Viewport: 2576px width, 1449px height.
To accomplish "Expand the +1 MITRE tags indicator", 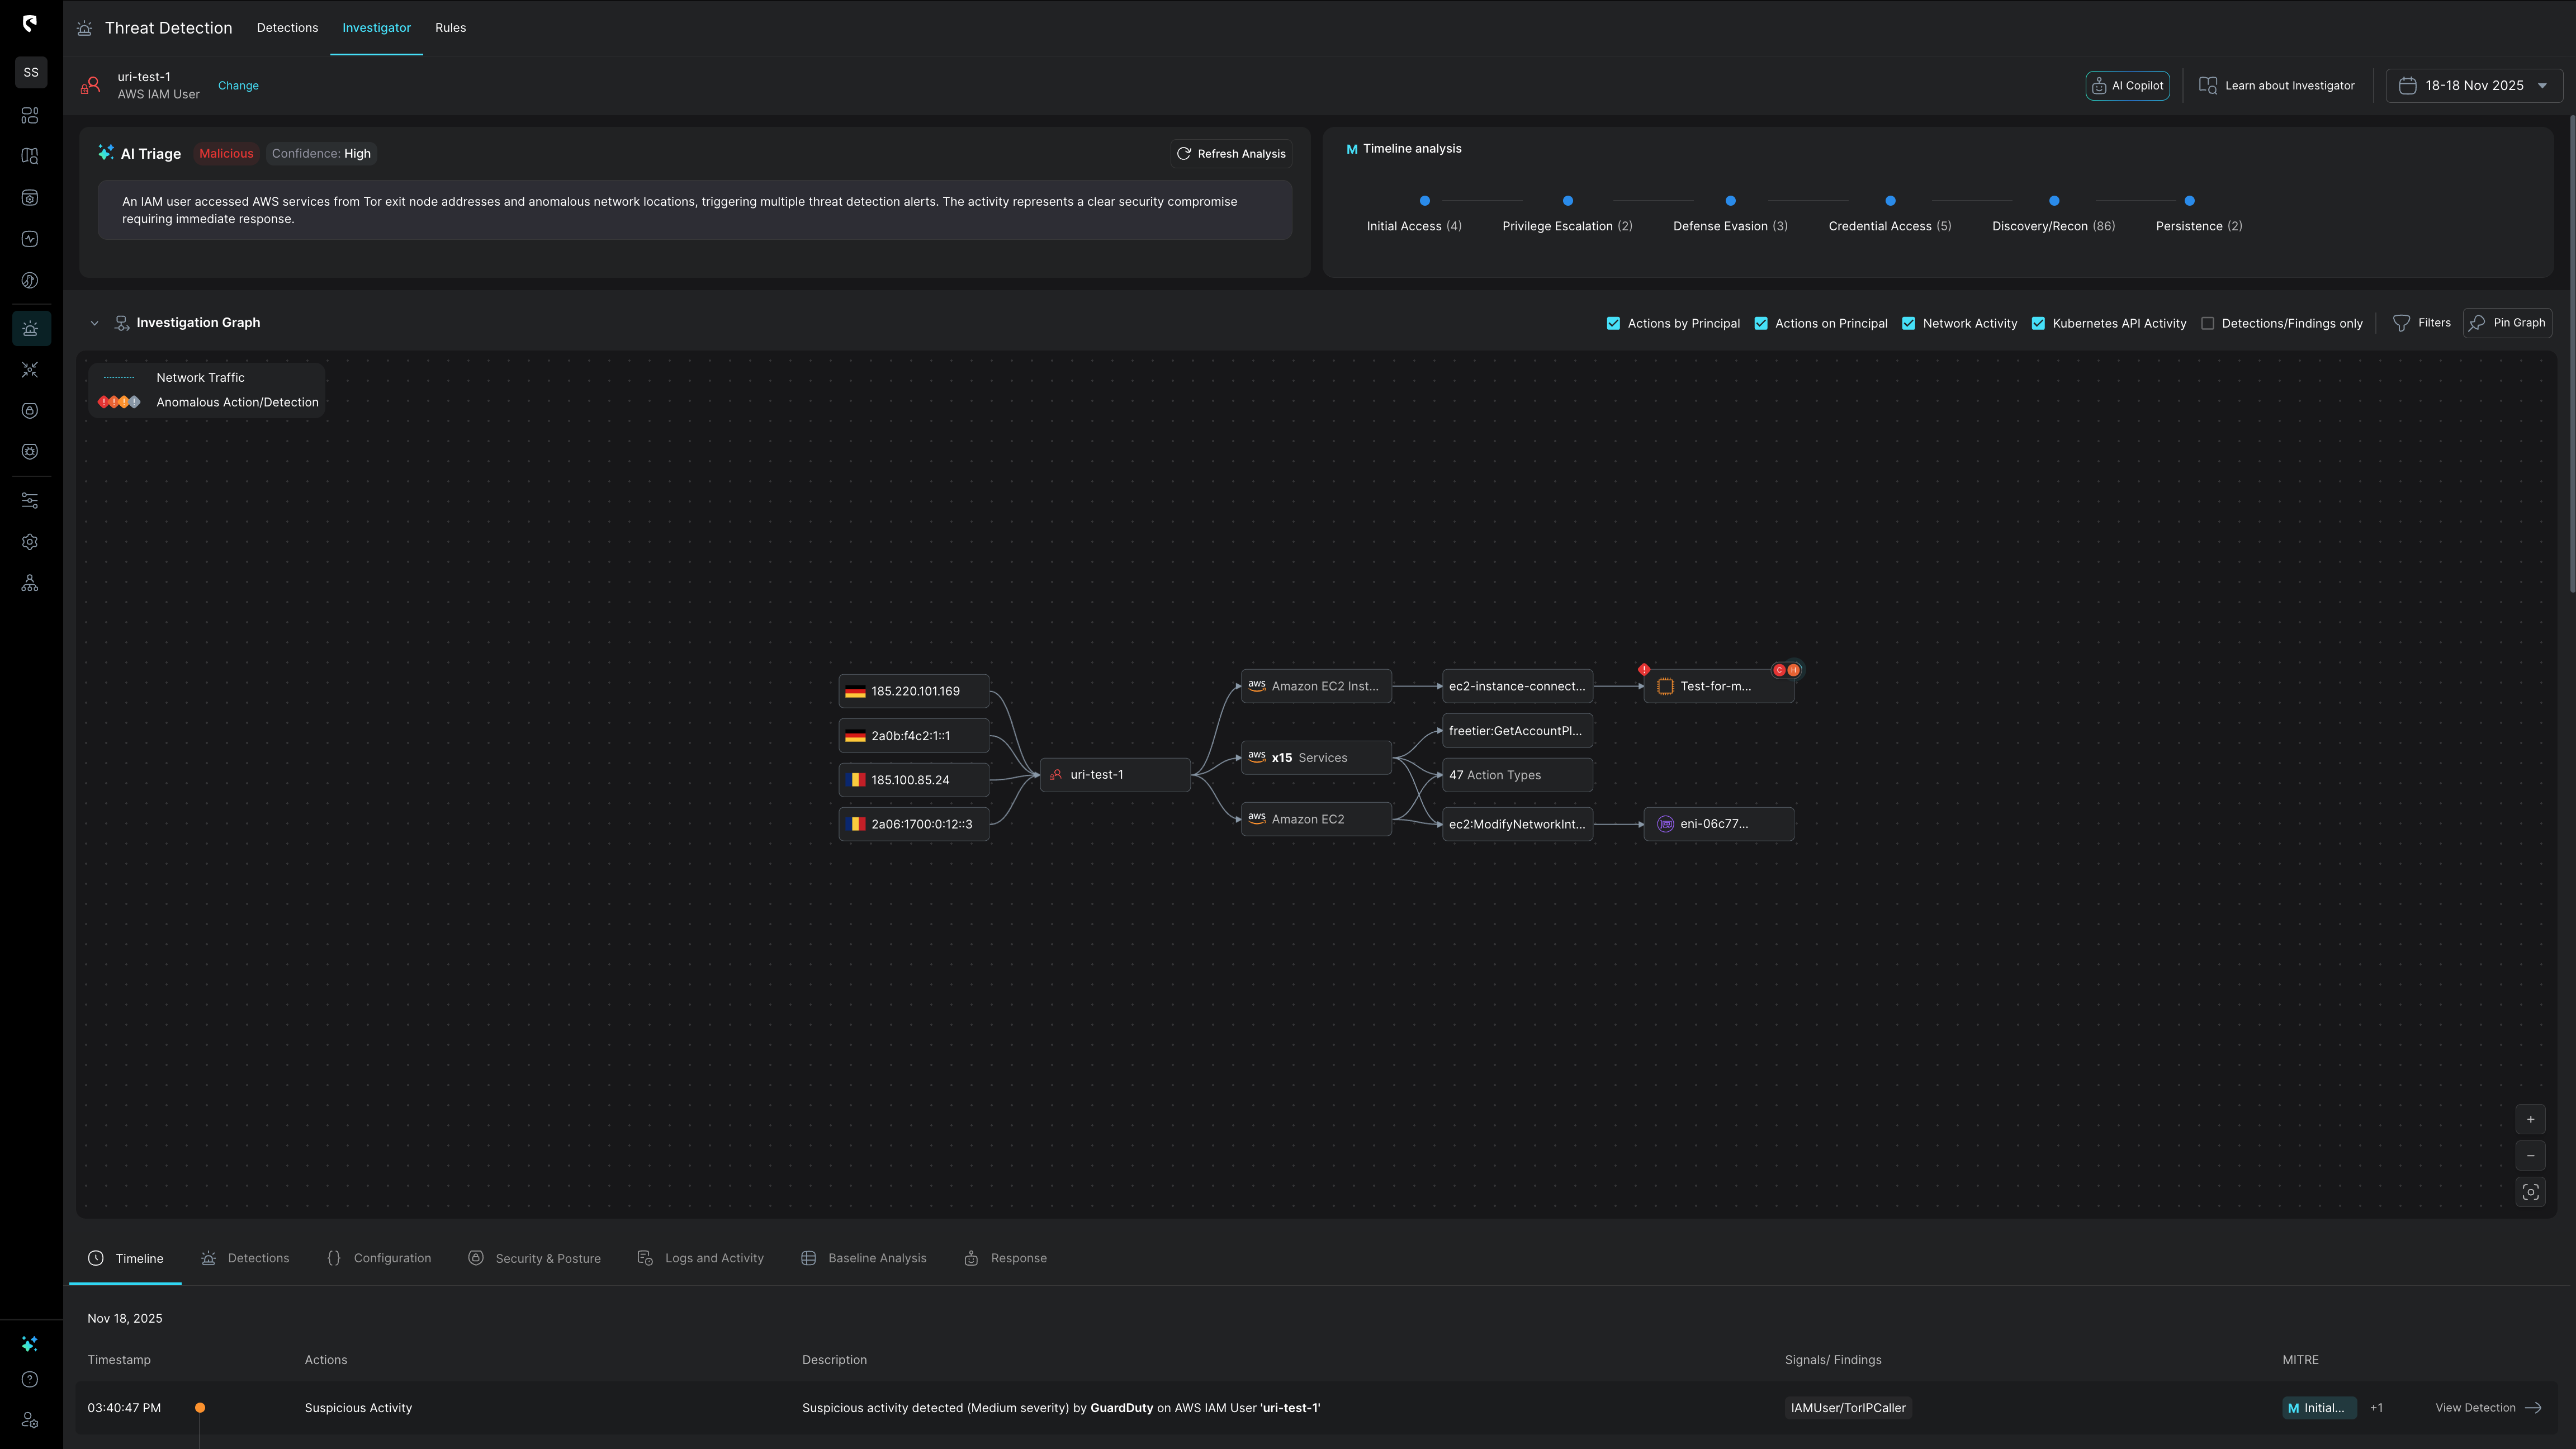I will (x=2376, y=1408).
